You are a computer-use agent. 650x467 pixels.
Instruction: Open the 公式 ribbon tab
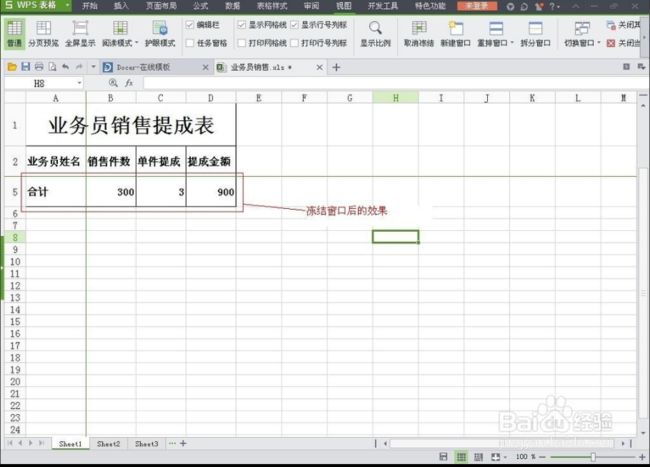[x=200, y=6]
